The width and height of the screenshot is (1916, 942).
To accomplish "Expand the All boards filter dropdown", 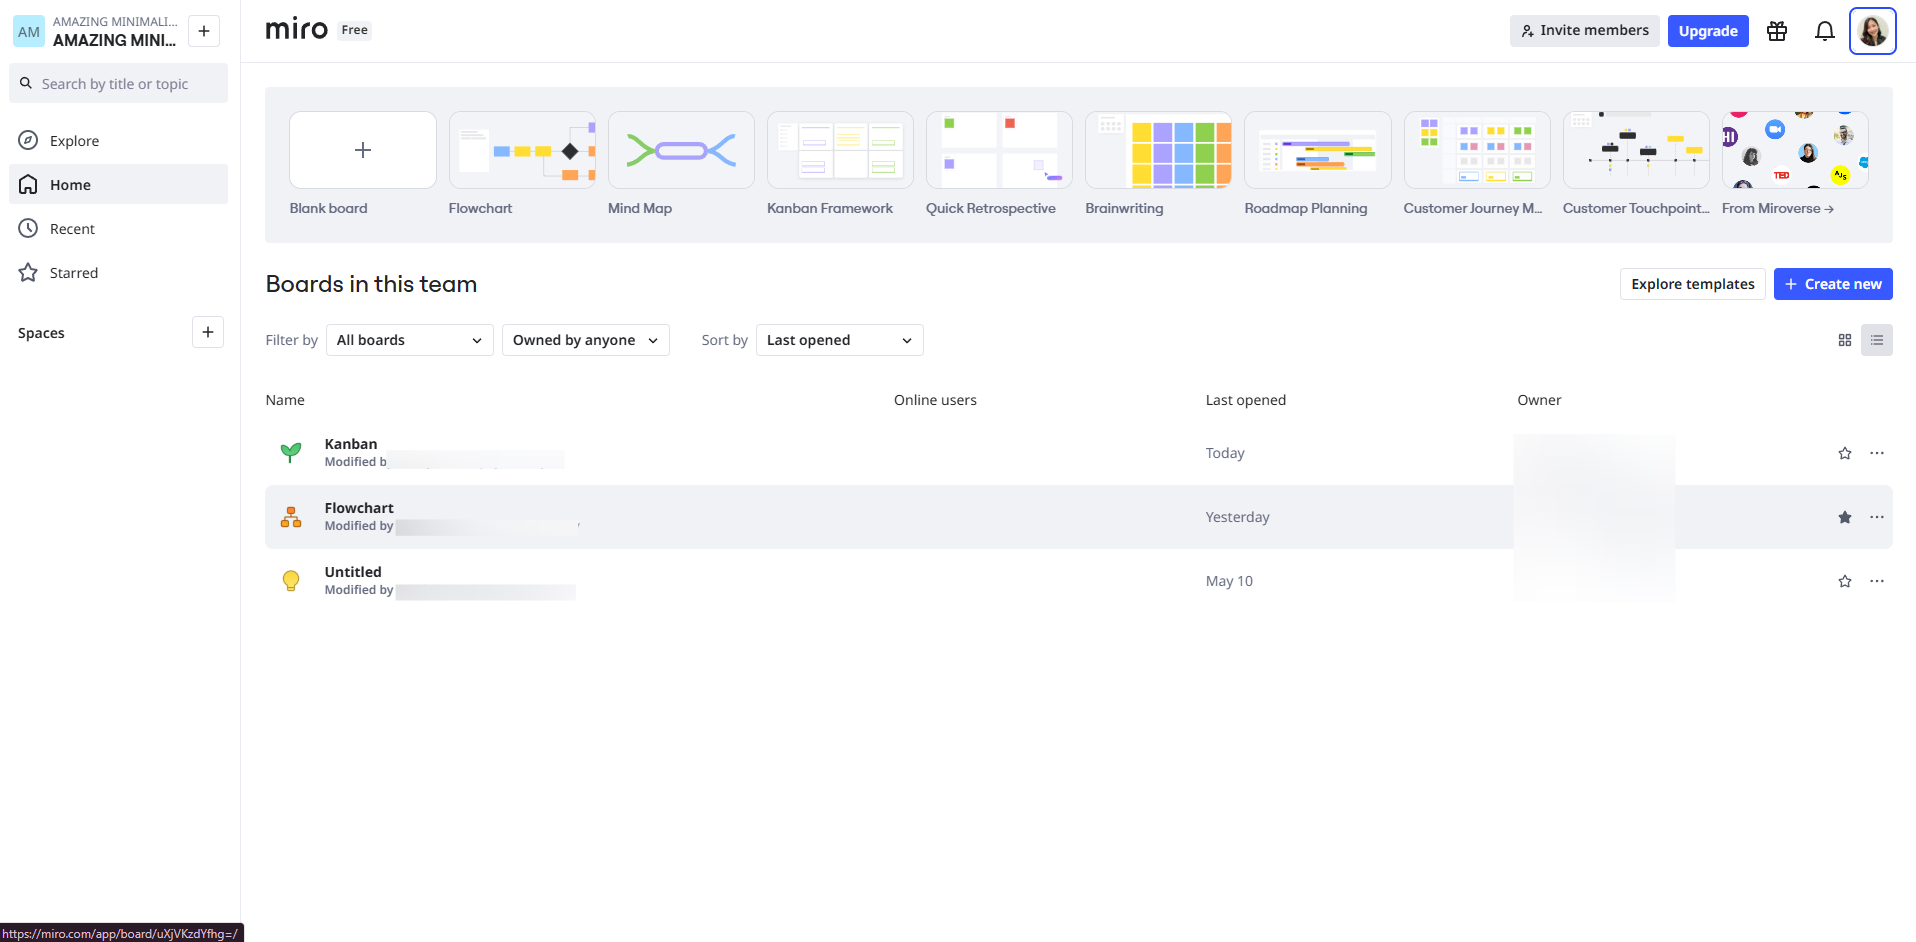I will pos(410,340).
